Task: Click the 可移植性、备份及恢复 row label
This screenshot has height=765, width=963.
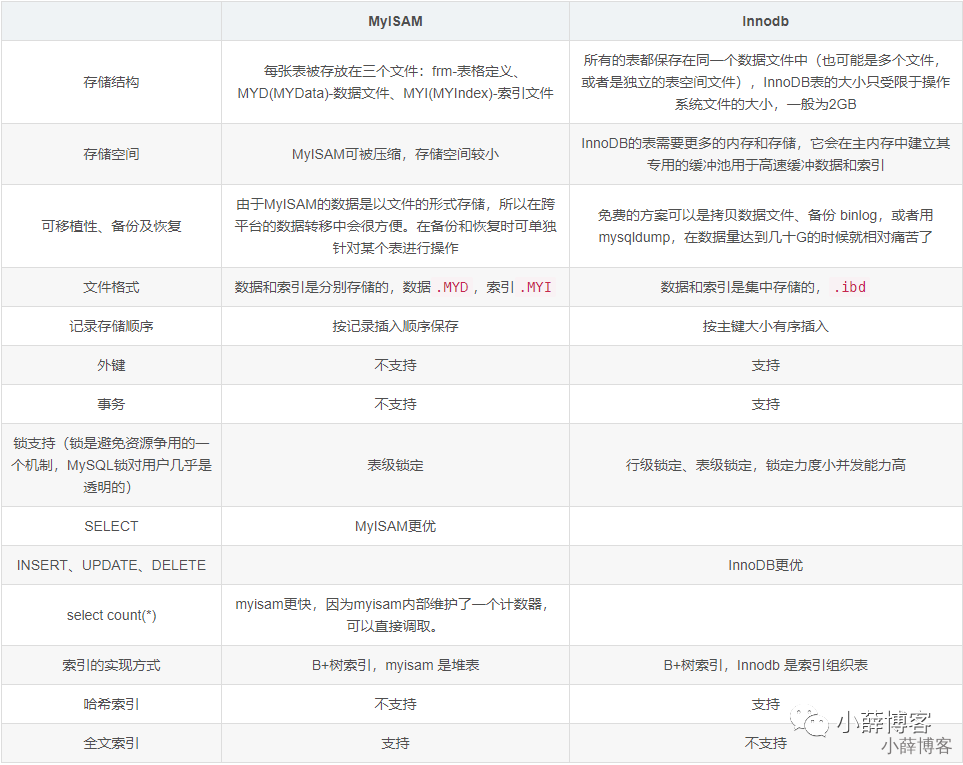Action: tap(111, 226)
